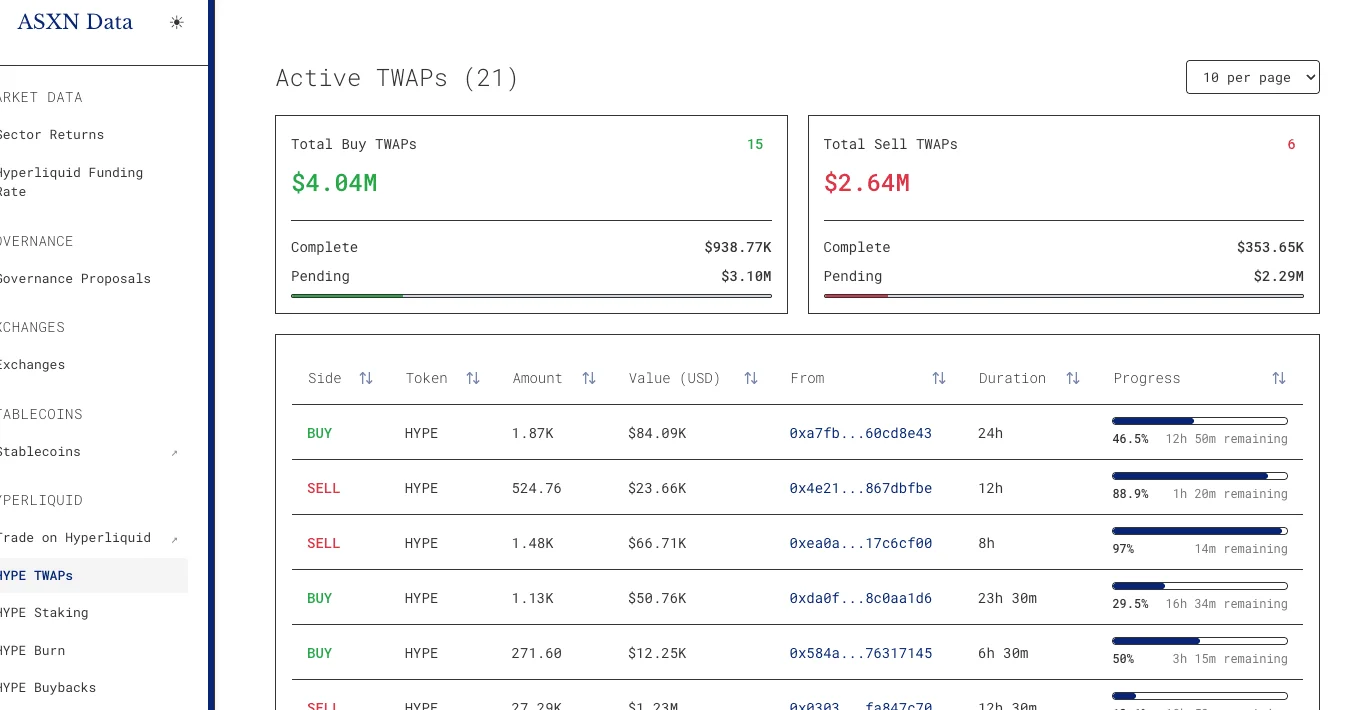Sort table by Amount column
This screenshot has height=710, width=1358.
589,378
